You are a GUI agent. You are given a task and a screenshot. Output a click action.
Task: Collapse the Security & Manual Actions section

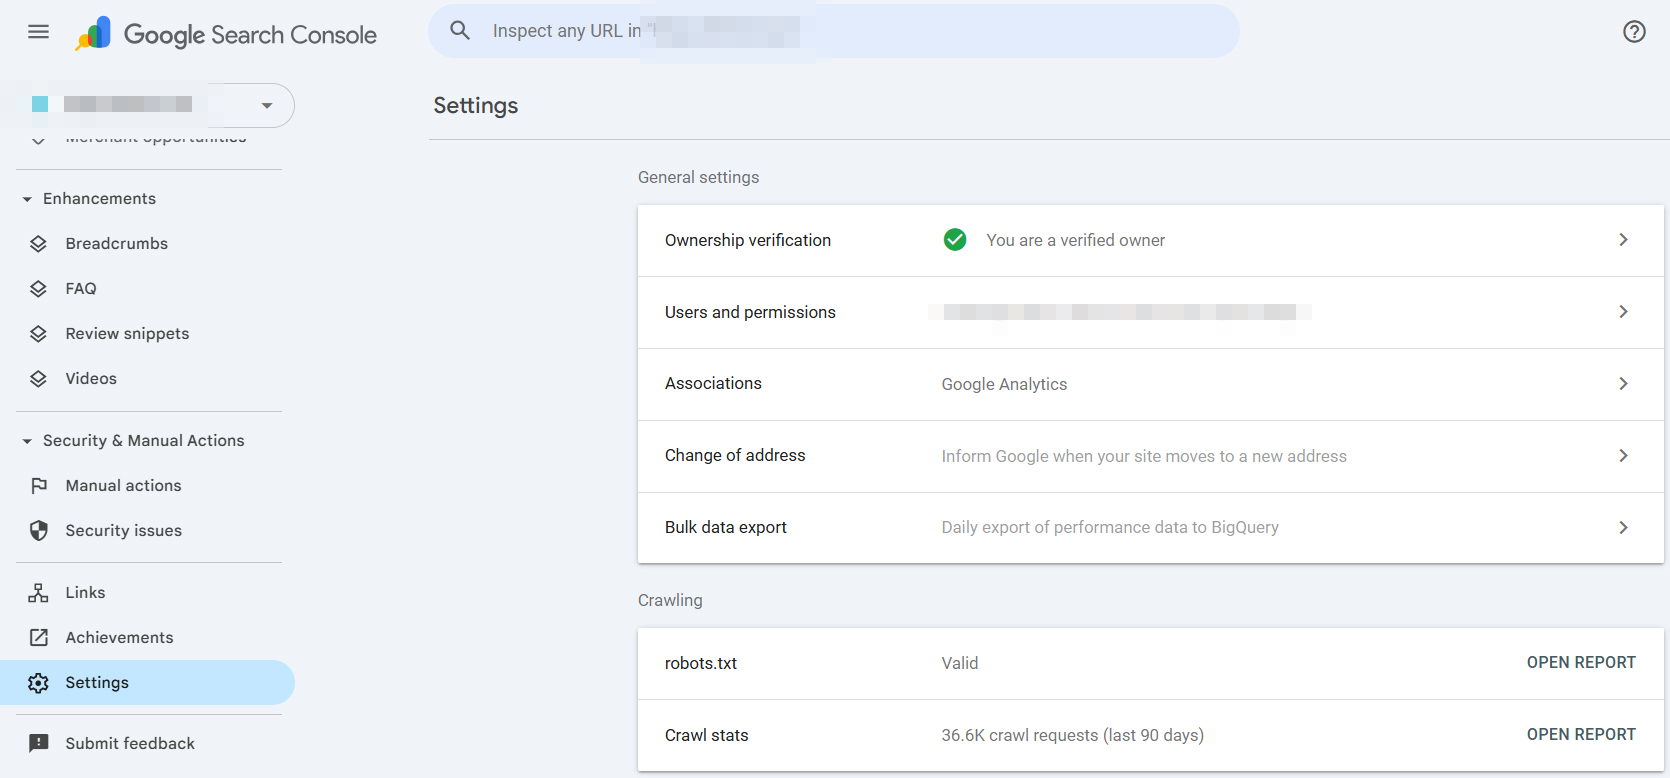pyautogui.click(x=27, y=441)
